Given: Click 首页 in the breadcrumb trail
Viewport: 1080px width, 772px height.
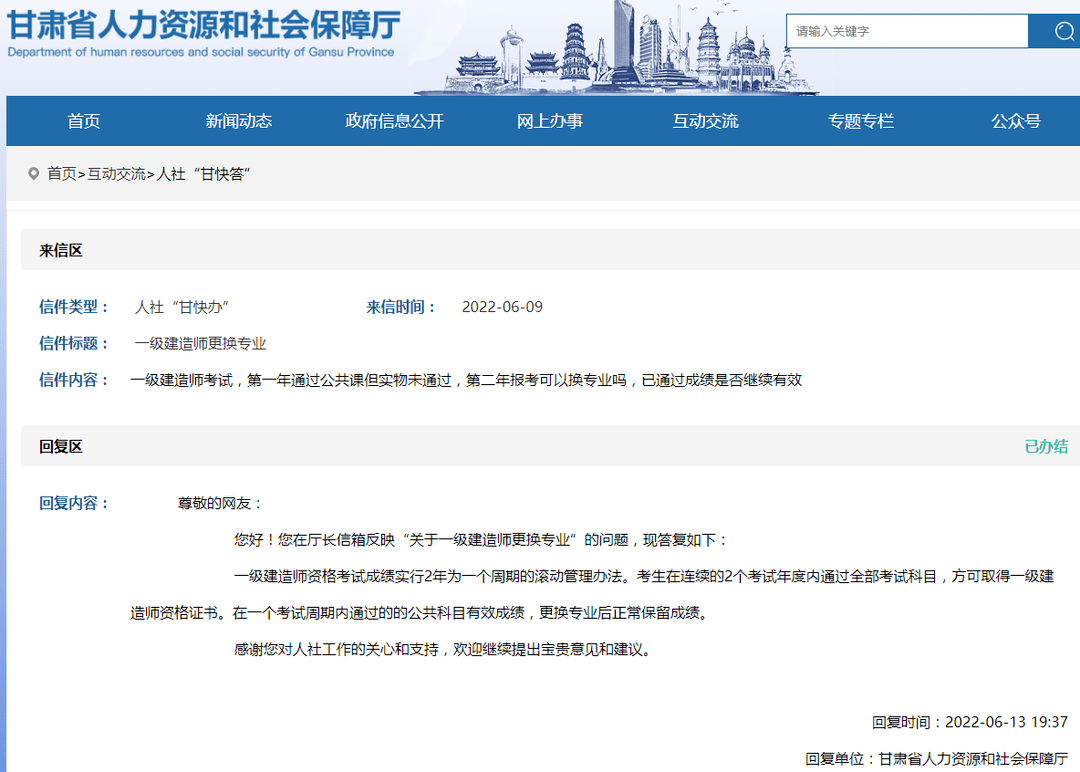Looking at the screenshot, I should [x=62, y=172].
